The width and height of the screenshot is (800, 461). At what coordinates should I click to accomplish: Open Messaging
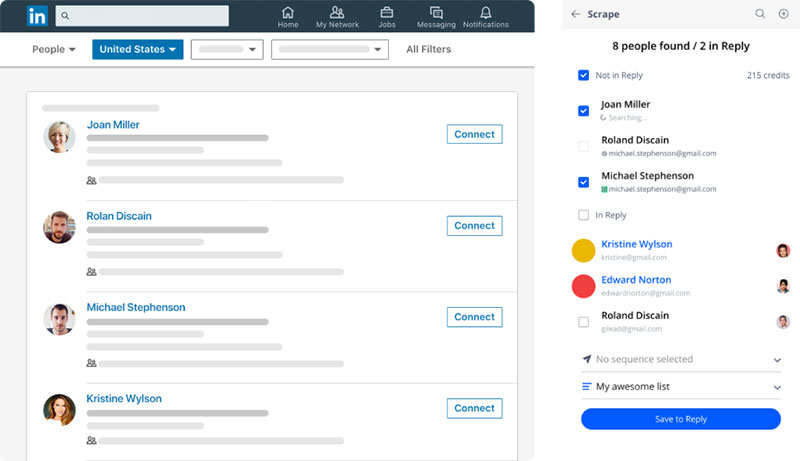coord(436,17)
